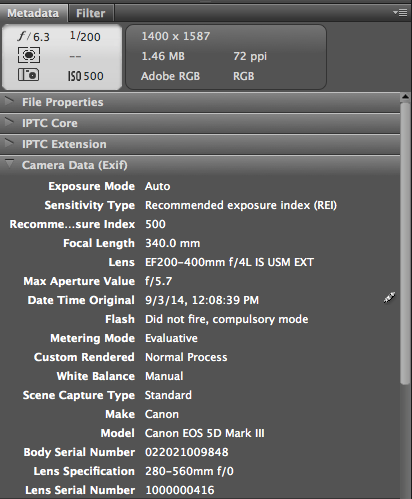Screen dimensions: 412x499
Task: Select the 1.46 MB file size
Action: tap(163, 56)
